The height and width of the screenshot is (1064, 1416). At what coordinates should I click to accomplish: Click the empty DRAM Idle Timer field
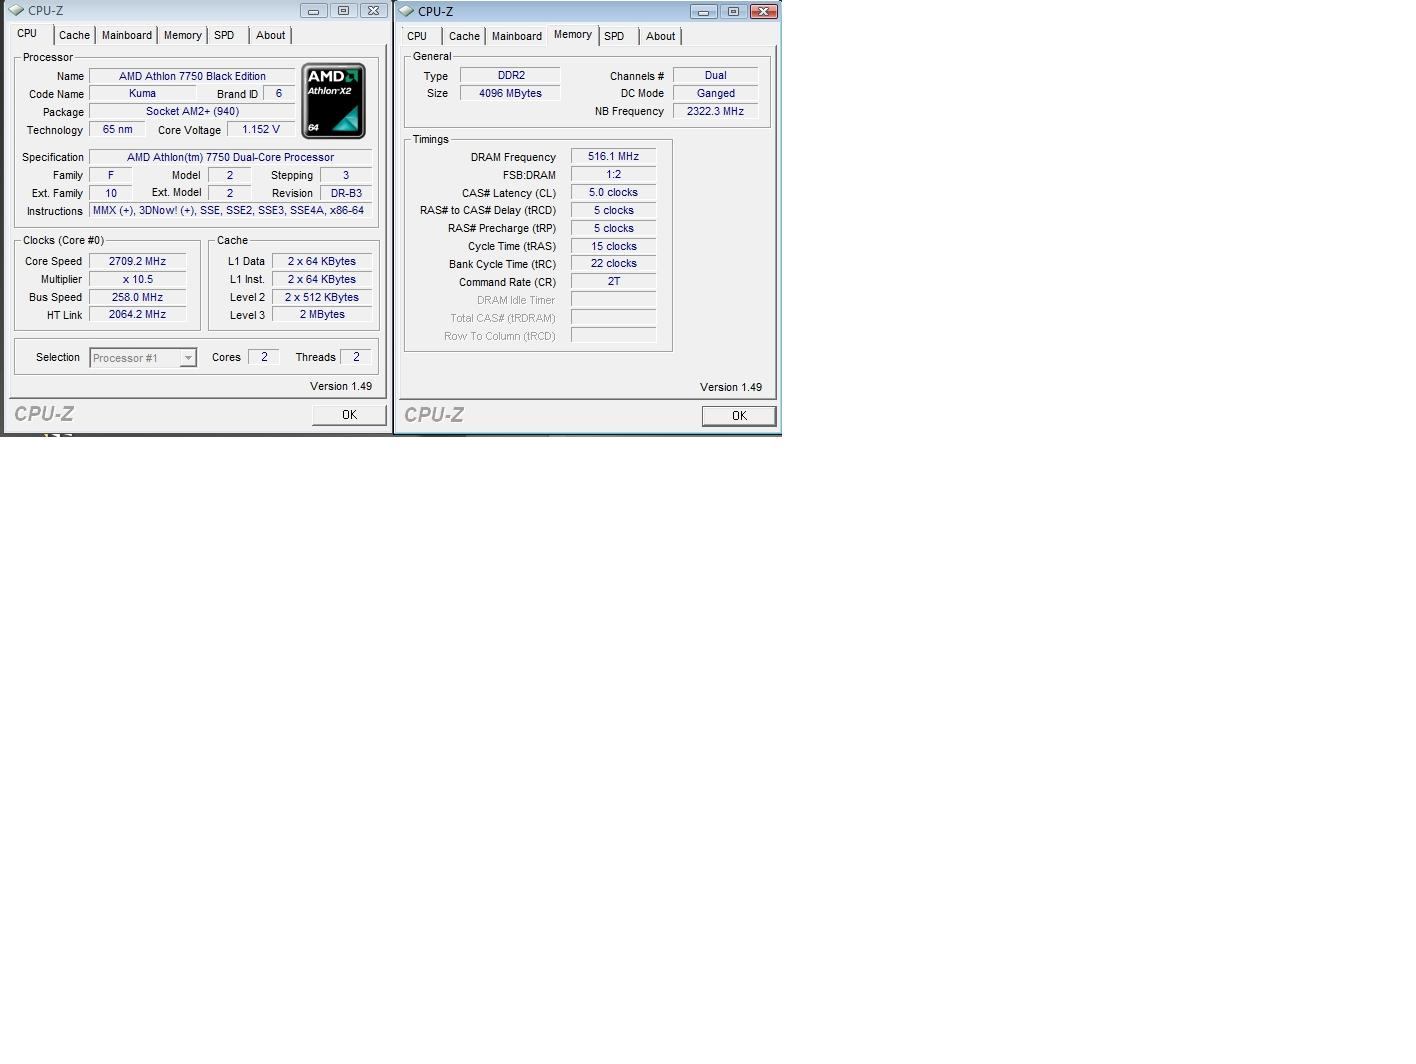pyautogui.click(x=614, y=299)
